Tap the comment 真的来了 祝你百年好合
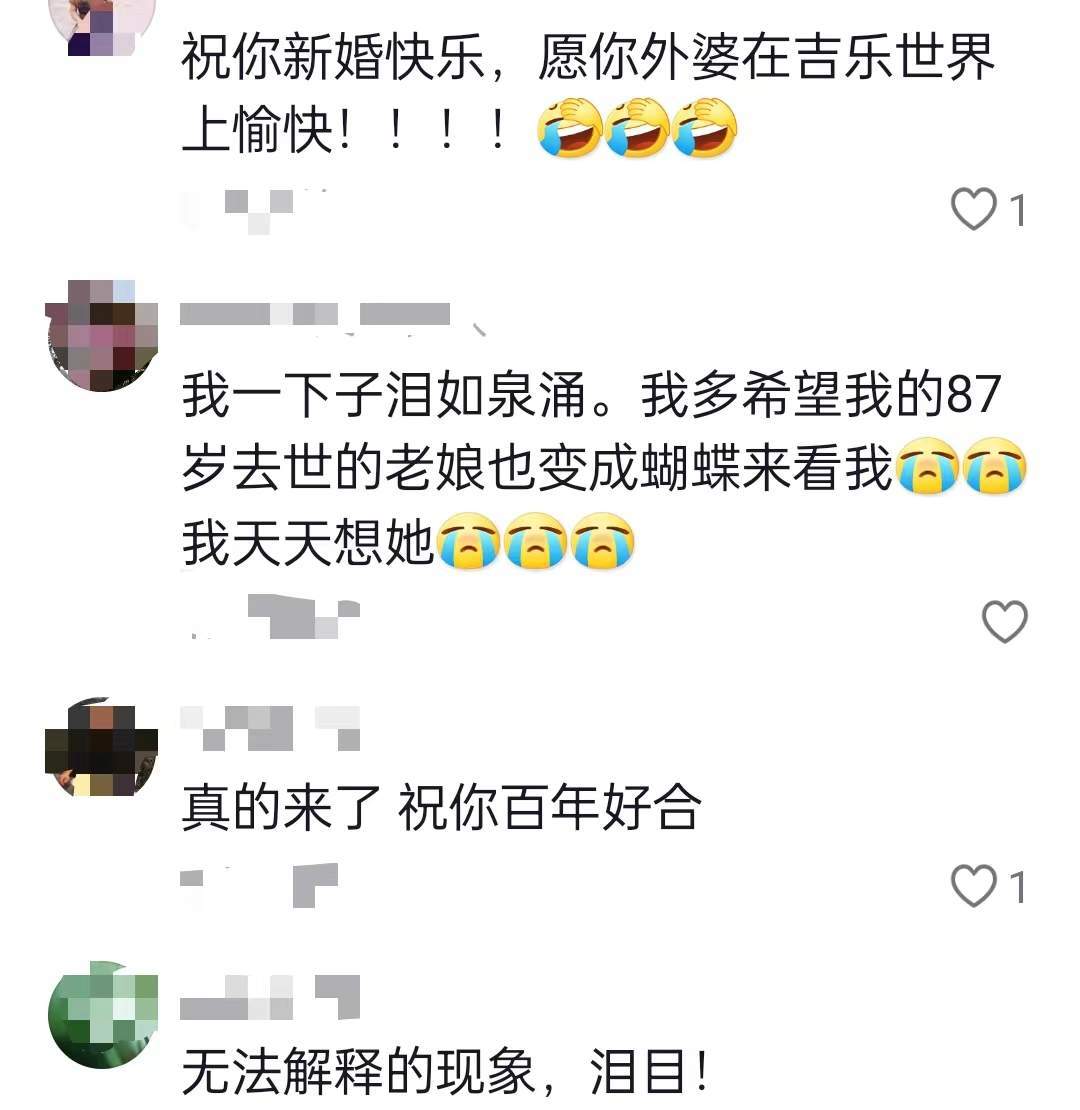The image size is (1080, 1110). (442, 807)
